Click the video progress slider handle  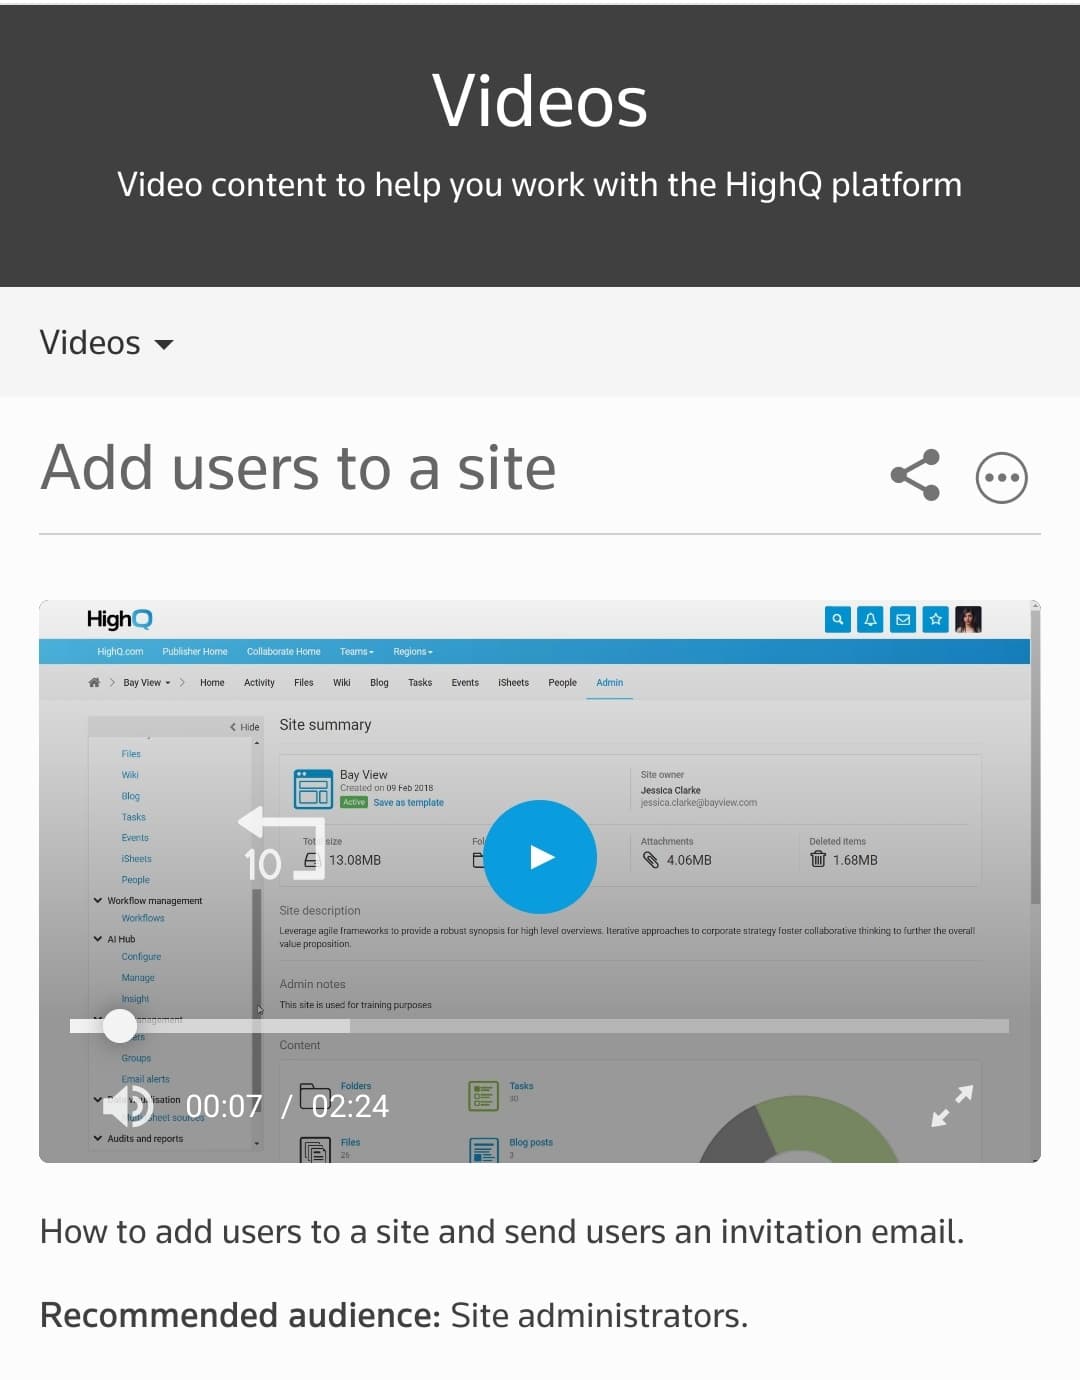[x=120, y=1025]
